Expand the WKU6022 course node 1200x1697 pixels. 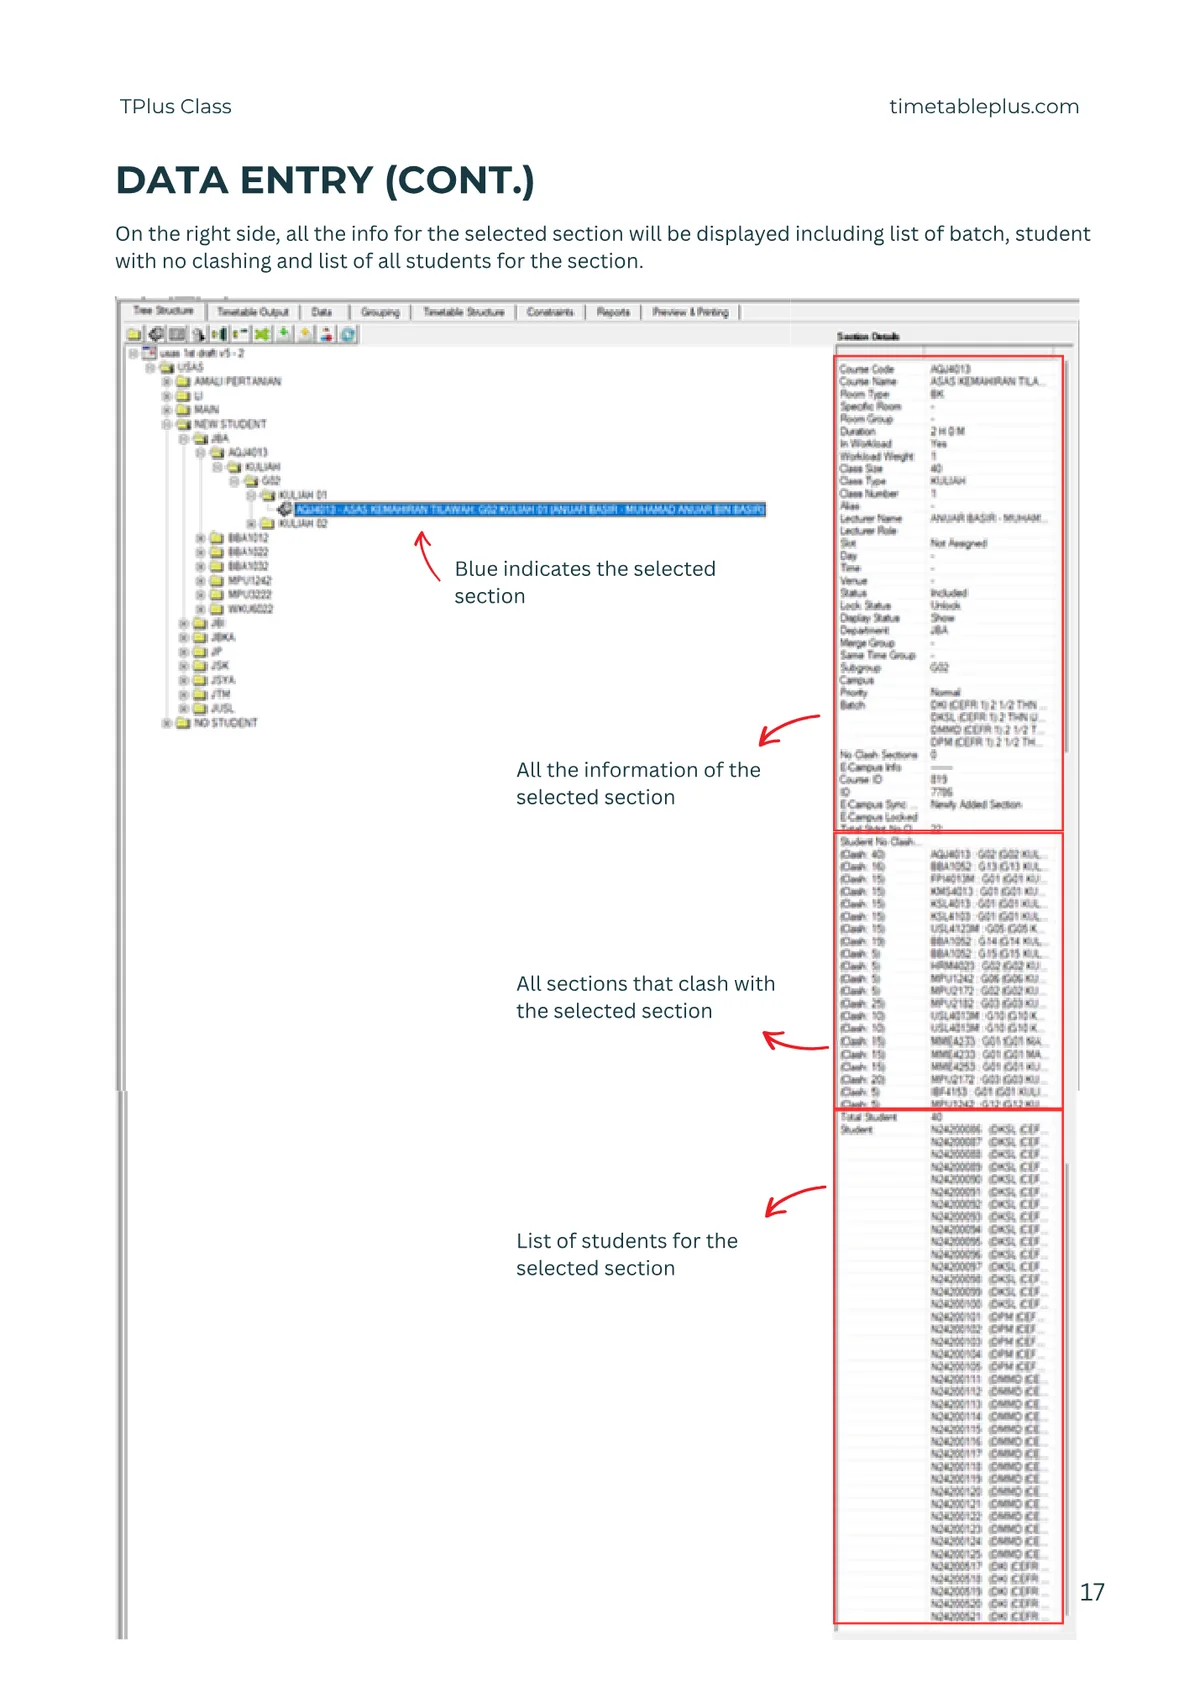[x=201, y=608]
